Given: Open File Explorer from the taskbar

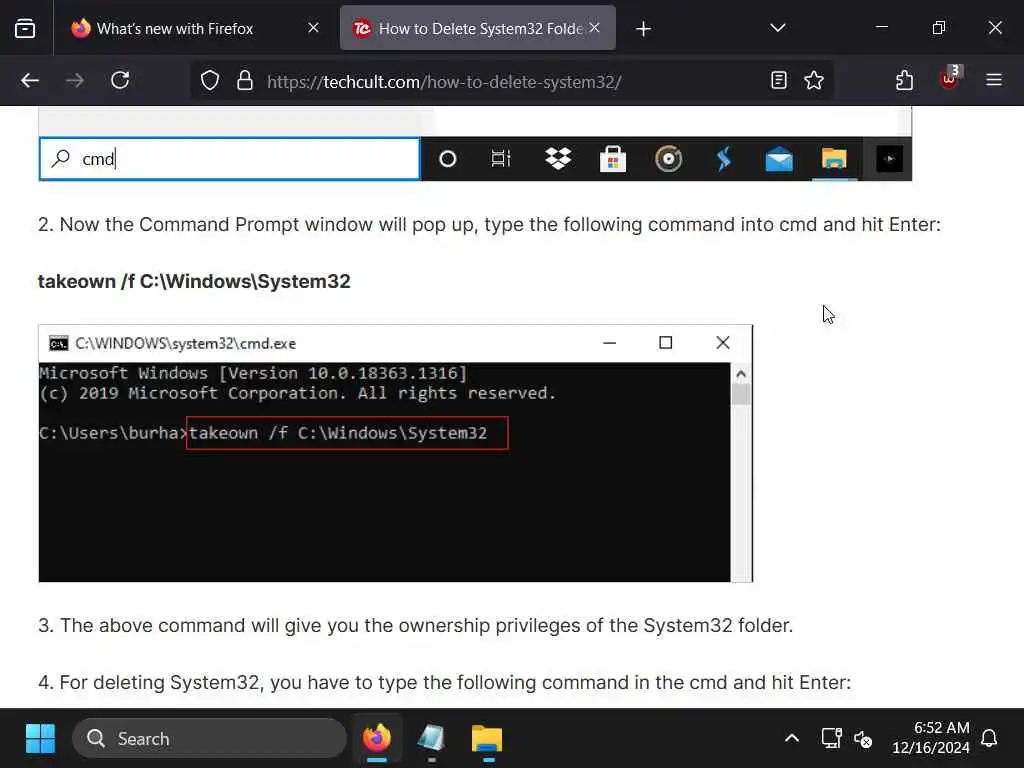Looking at the screenshot, I should click(x=487, y=739).
